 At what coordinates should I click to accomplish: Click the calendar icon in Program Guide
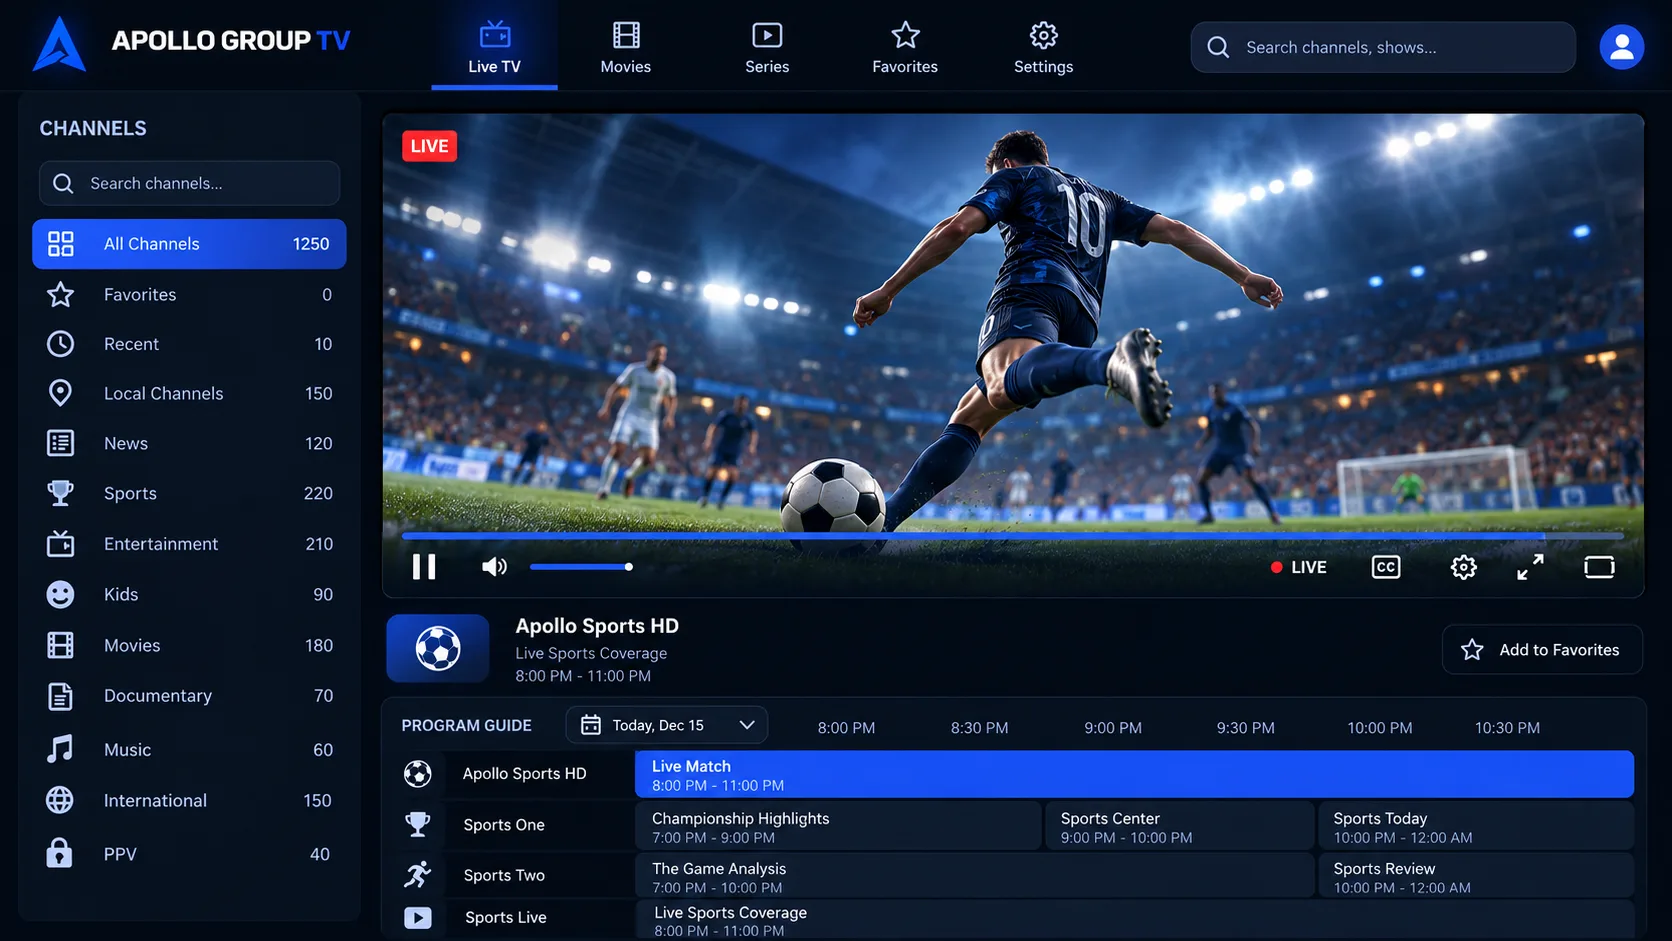click(591, 725)
